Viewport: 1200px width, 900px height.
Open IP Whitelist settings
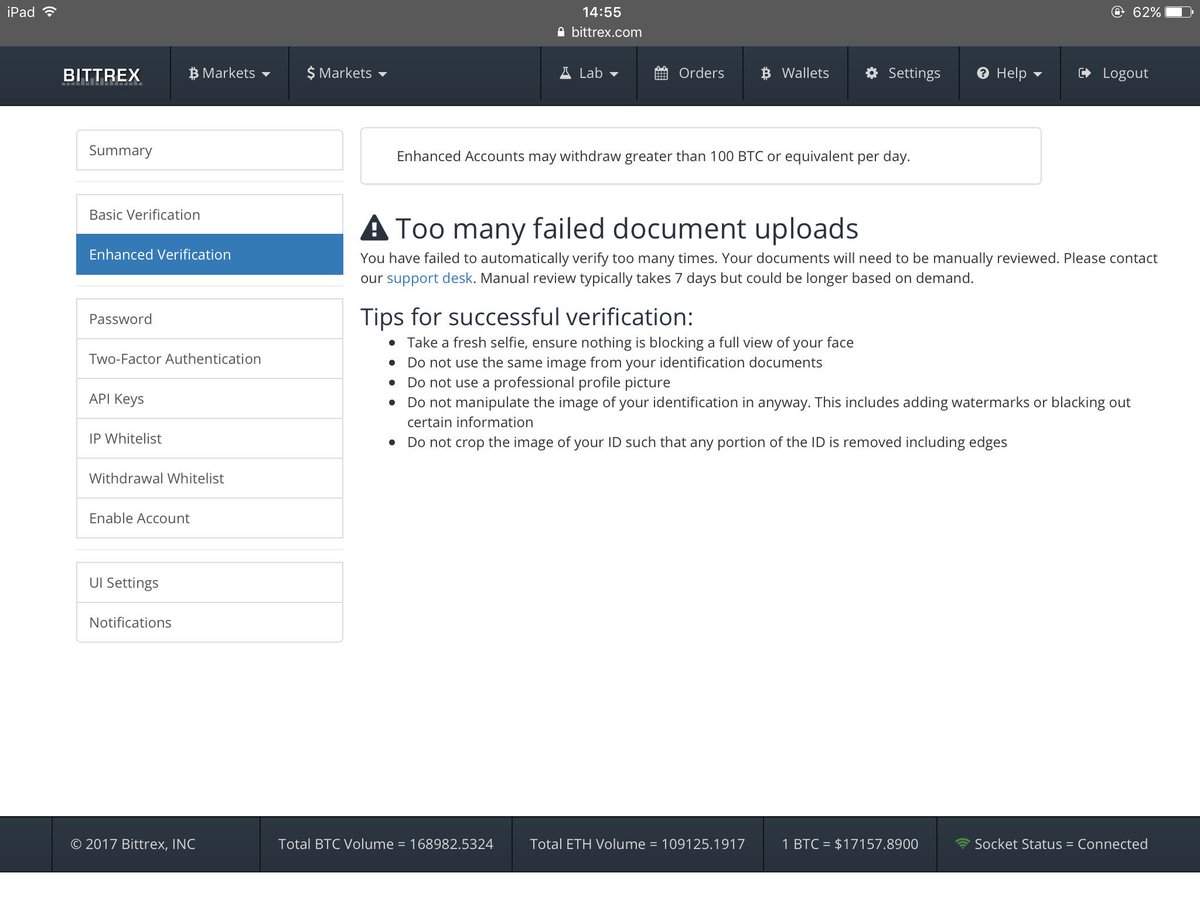[x=210, y=439]
